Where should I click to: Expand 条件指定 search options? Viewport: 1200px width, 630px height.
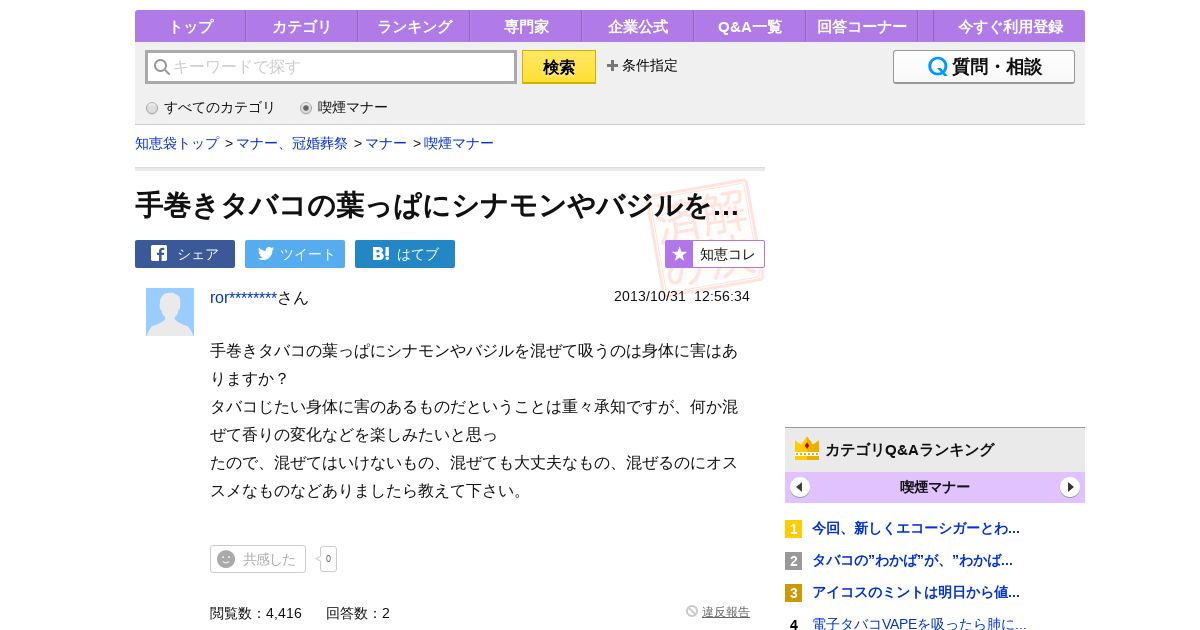pos(642,66)
